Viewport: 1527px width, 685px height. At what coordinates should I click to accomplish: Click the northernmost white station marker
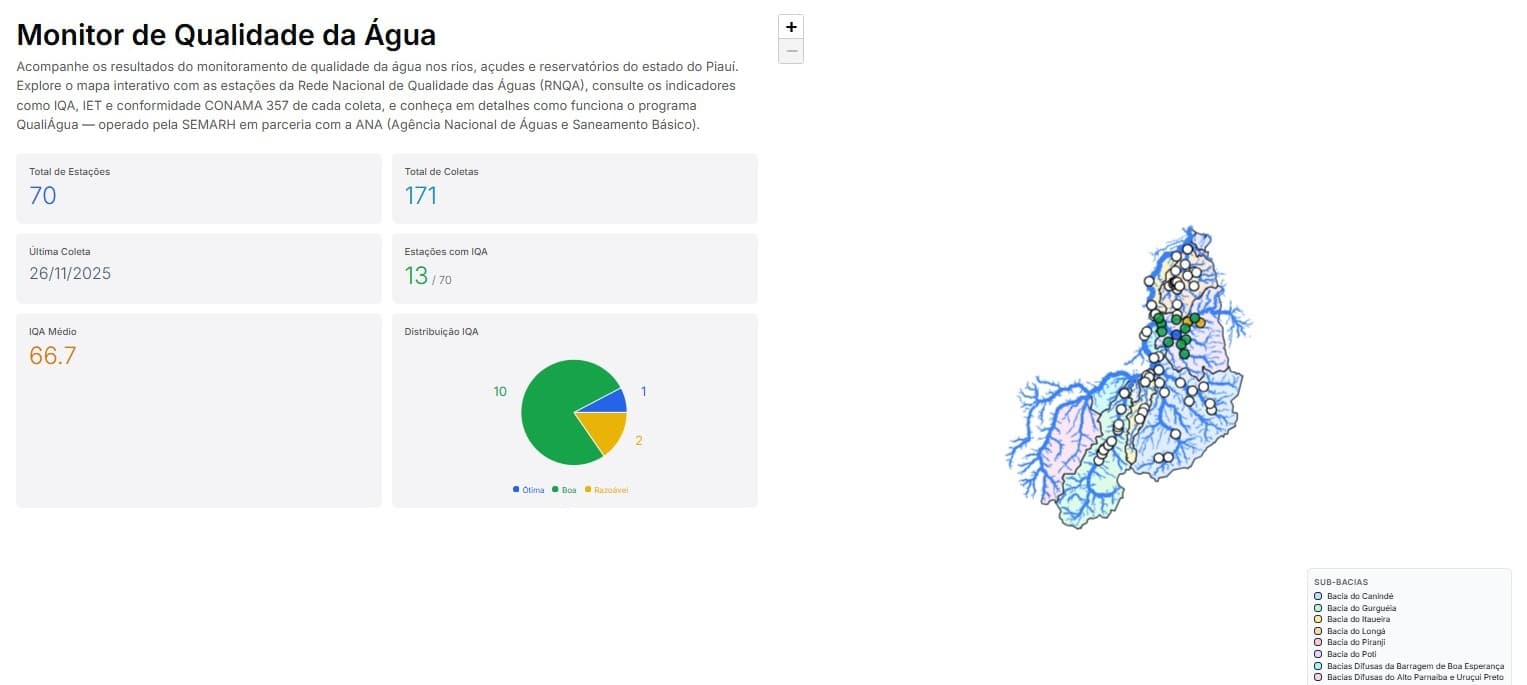point(1187,249)
